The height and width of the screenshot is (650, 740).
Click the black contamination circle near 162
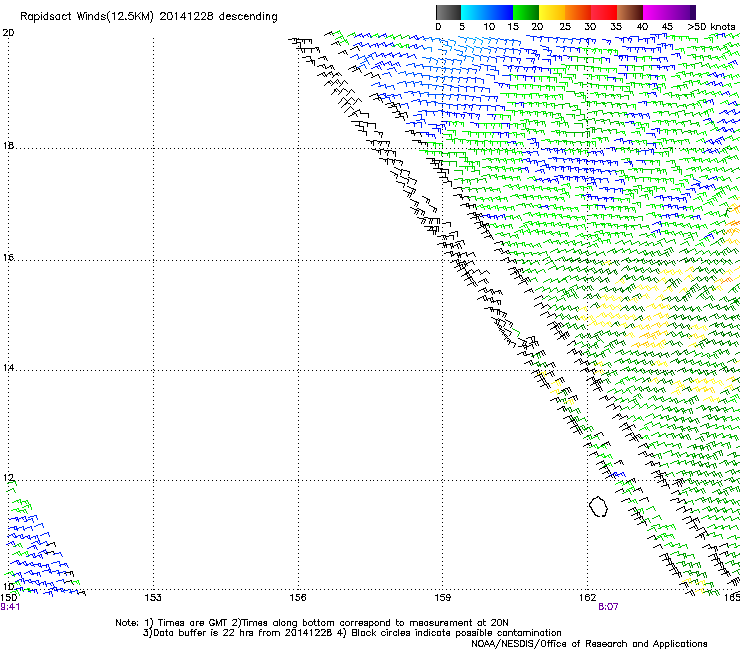598,506
